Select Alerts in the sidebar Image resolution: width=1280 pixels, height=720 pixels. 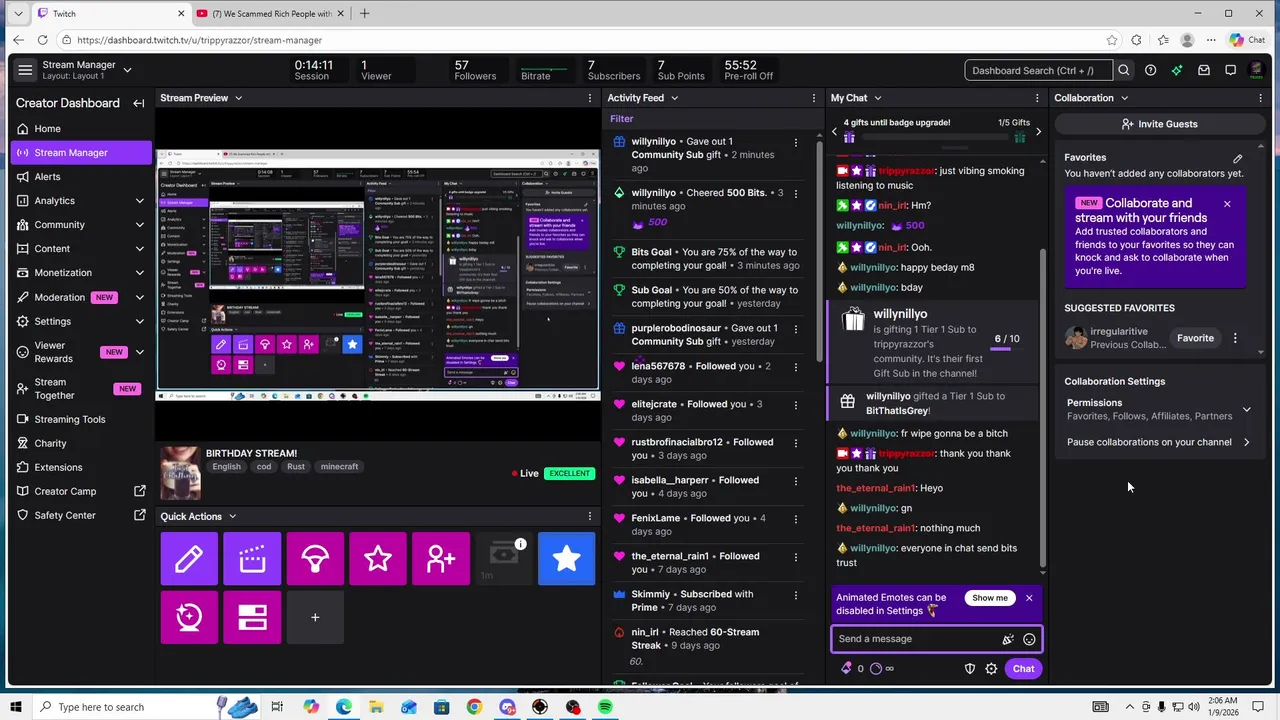click(x=81, y=177)
